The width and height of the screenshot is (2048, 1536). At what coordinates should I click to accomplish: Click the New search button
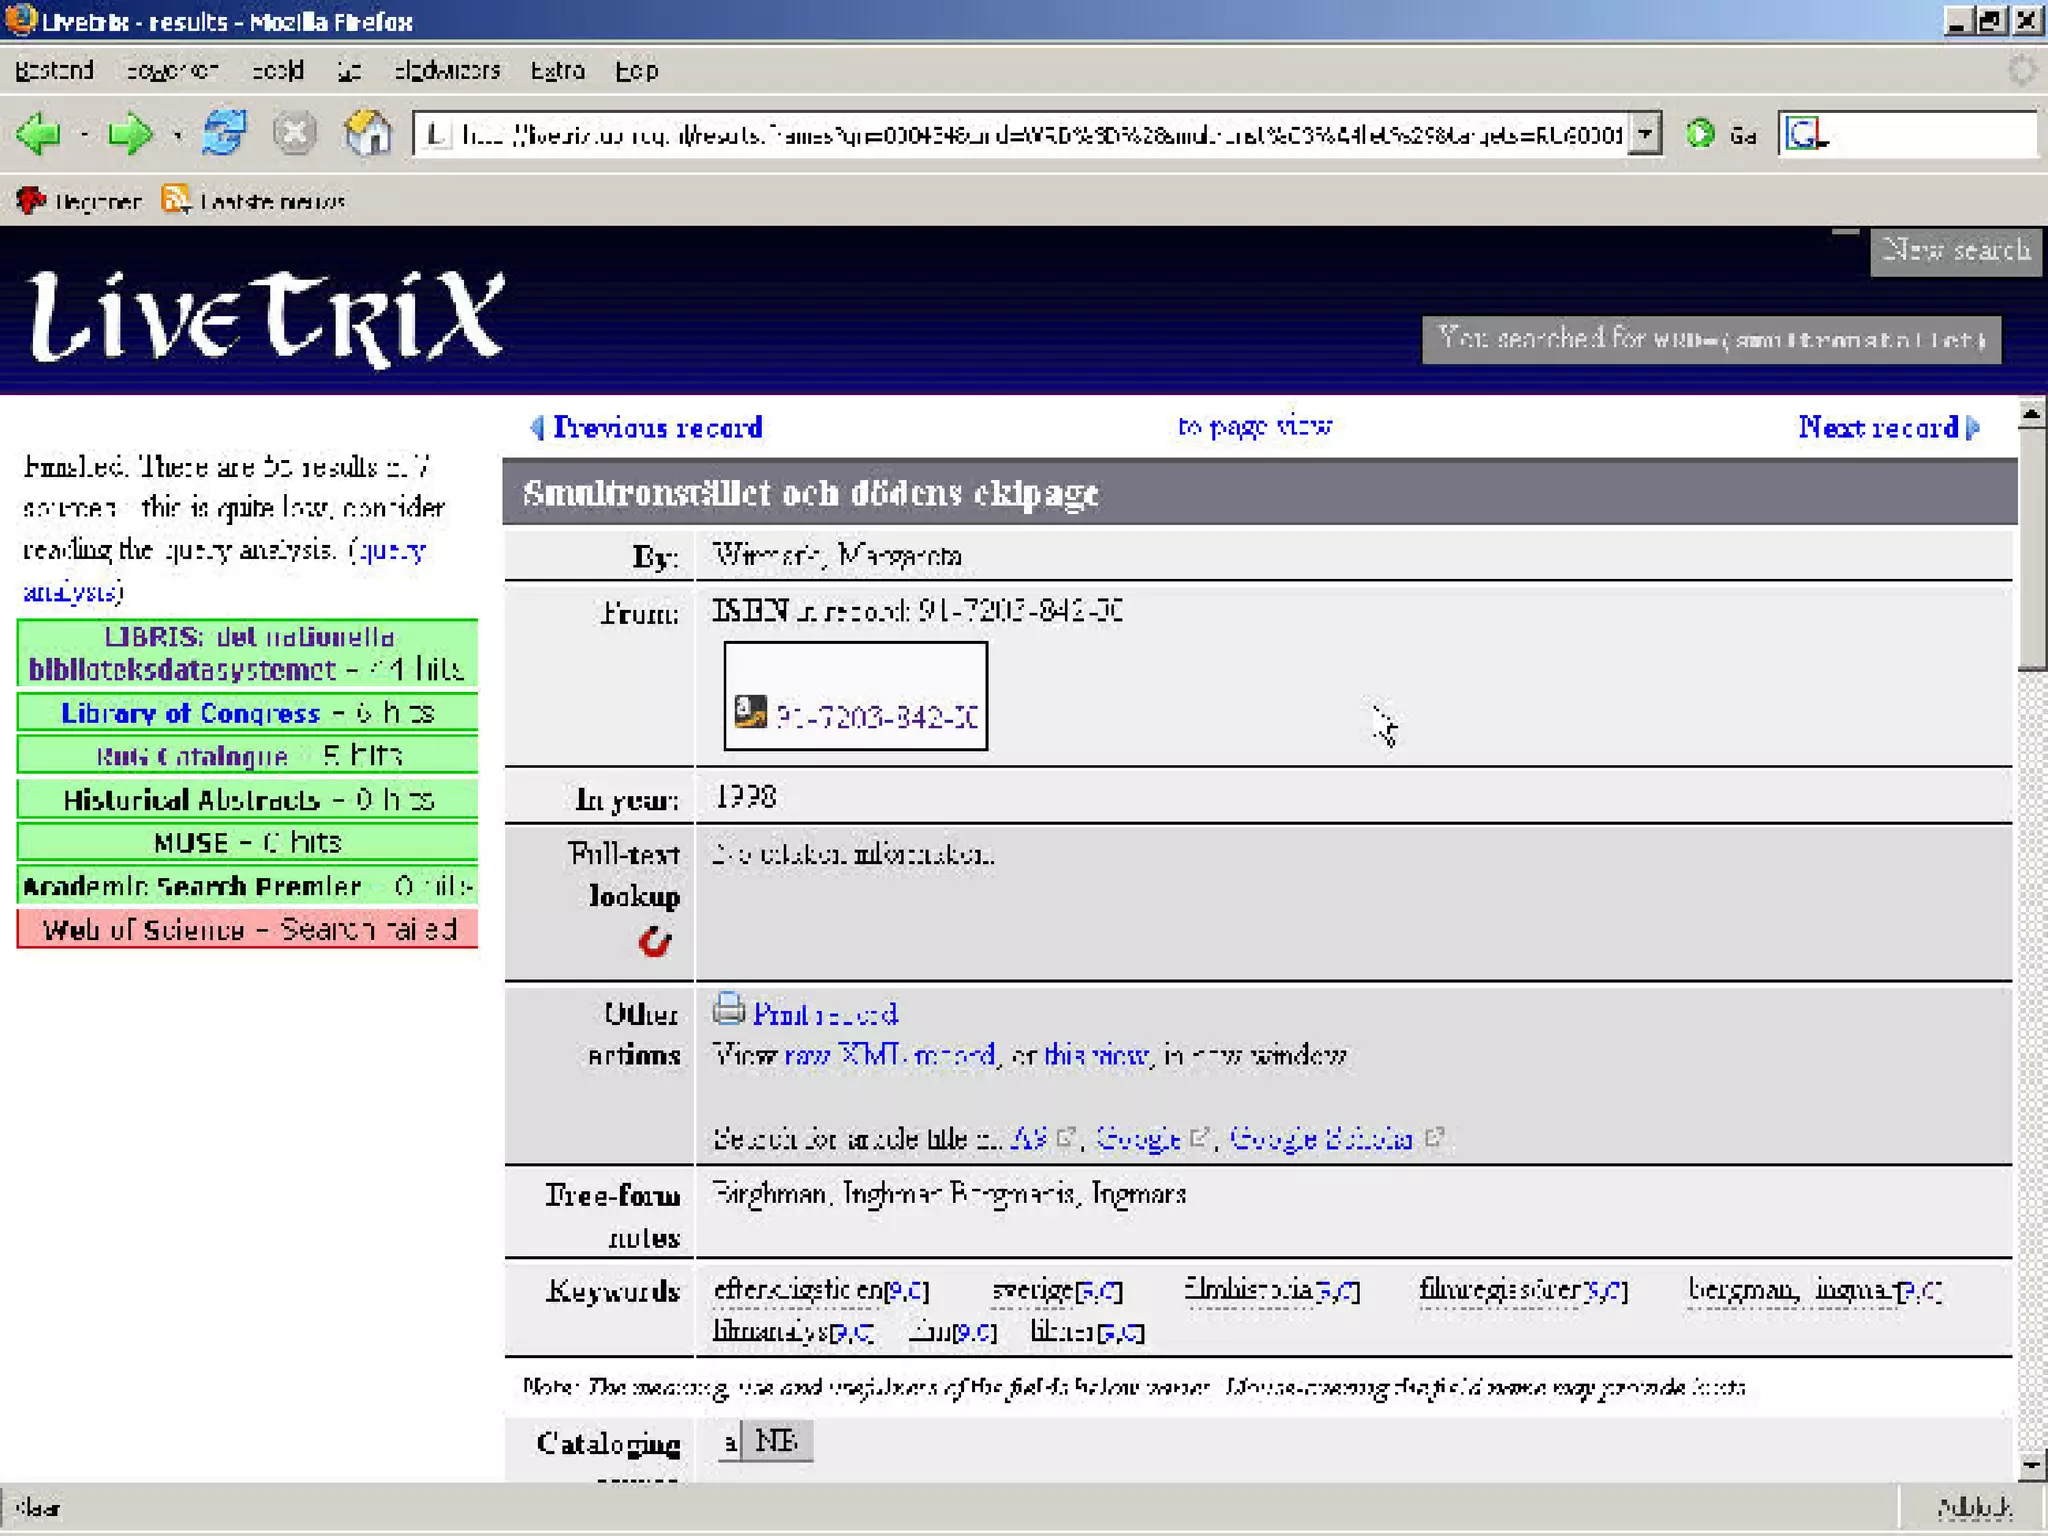[1955, 250]
